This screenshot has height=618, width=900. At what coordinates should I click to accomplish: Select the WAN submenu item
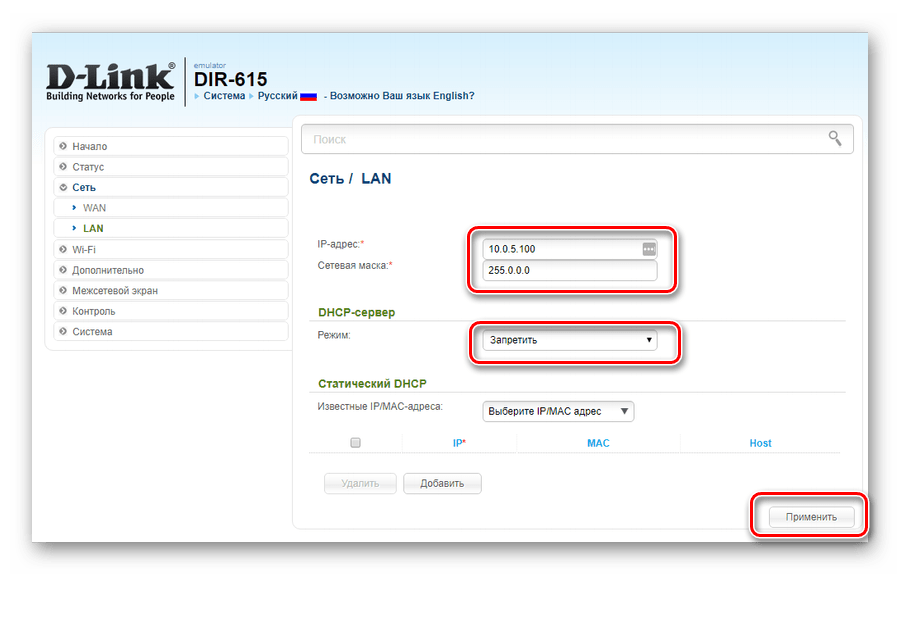tap(171, 208)
